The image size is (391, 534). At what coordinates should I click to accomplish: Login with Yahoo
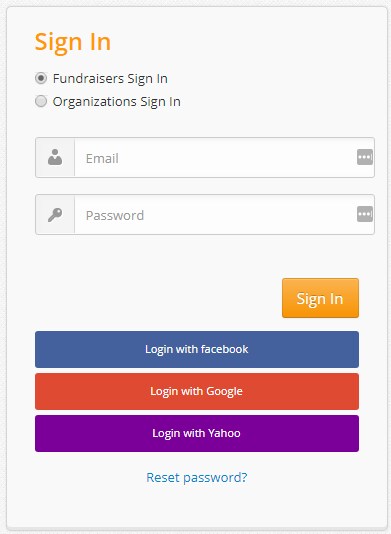coord(197,434)
